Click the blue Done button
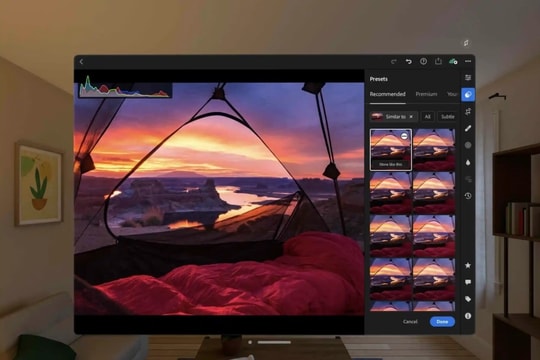 442,321
